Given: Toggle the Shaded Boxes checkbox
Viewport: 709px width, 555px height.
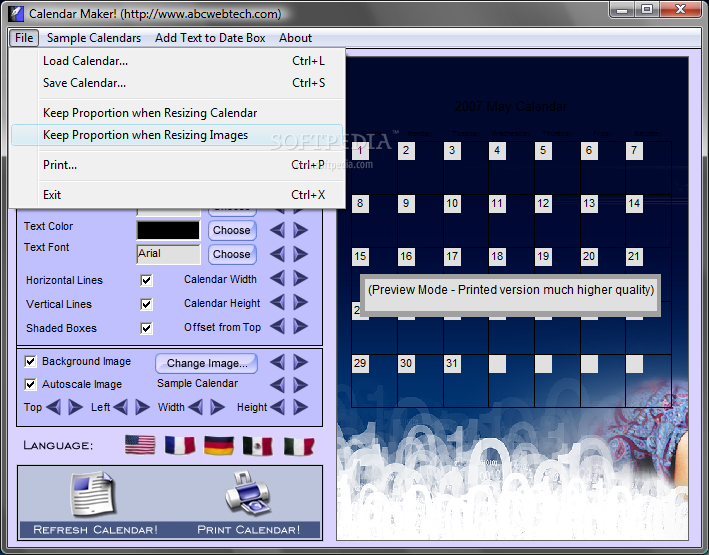Looking at the screenshot, I should (x=146, y=328).
